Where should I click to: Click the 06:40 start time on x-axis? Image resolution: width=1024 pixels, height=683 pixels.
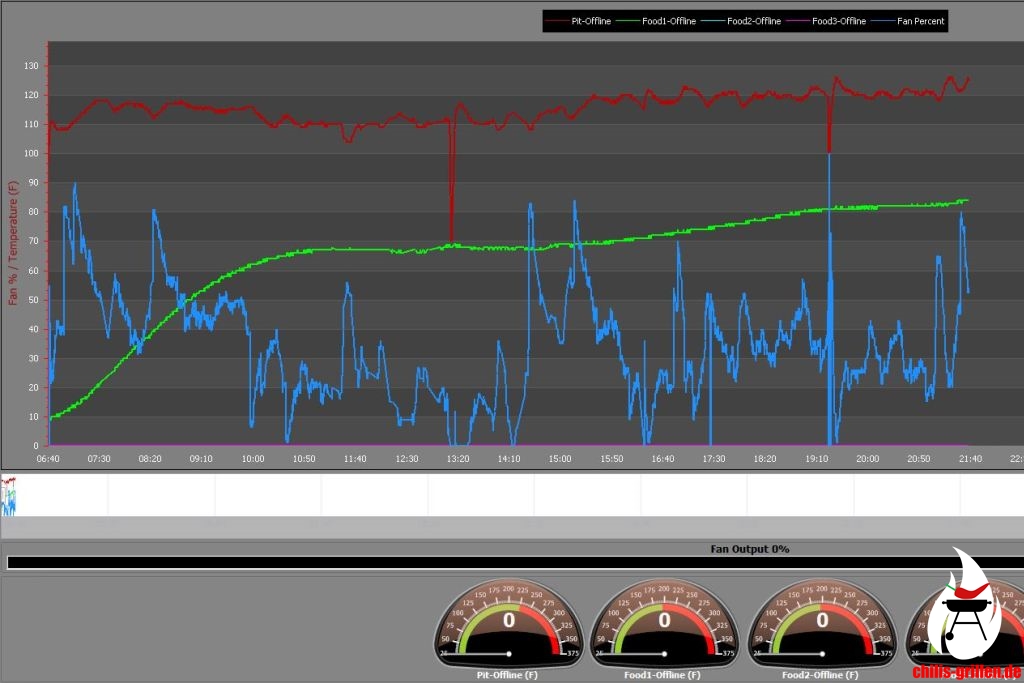pos(48,459)
